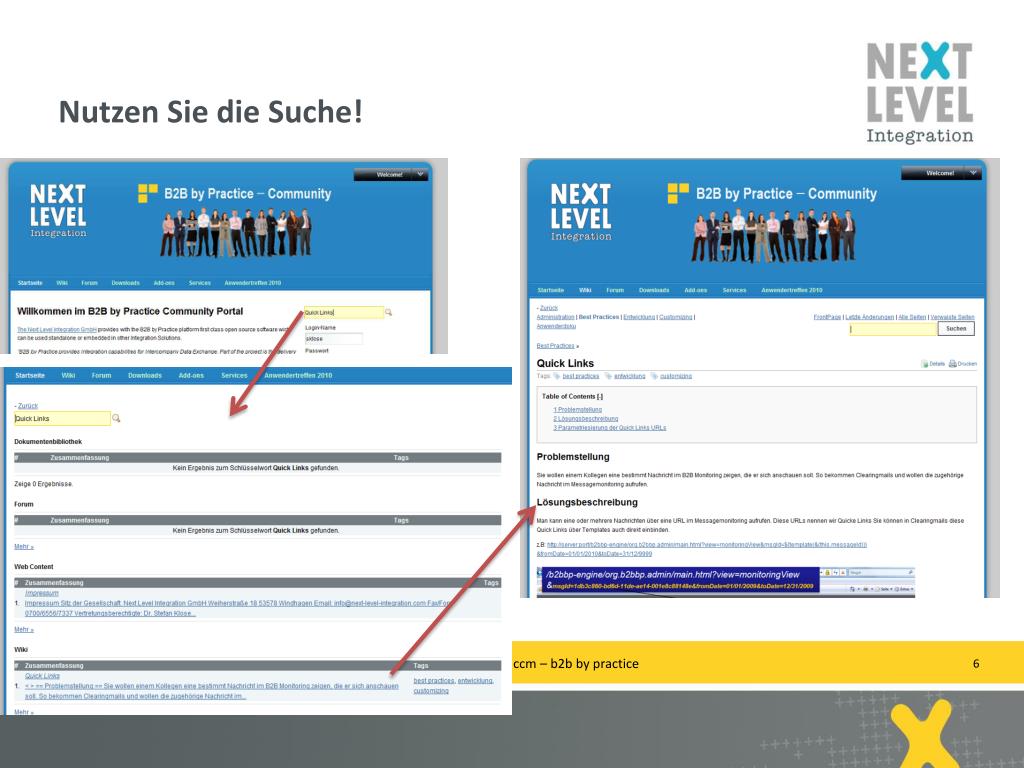Click team photo banner in right wiki header
Image resolution: width=1024 pixels, height=768 pixels.
(x=774, y=236)
